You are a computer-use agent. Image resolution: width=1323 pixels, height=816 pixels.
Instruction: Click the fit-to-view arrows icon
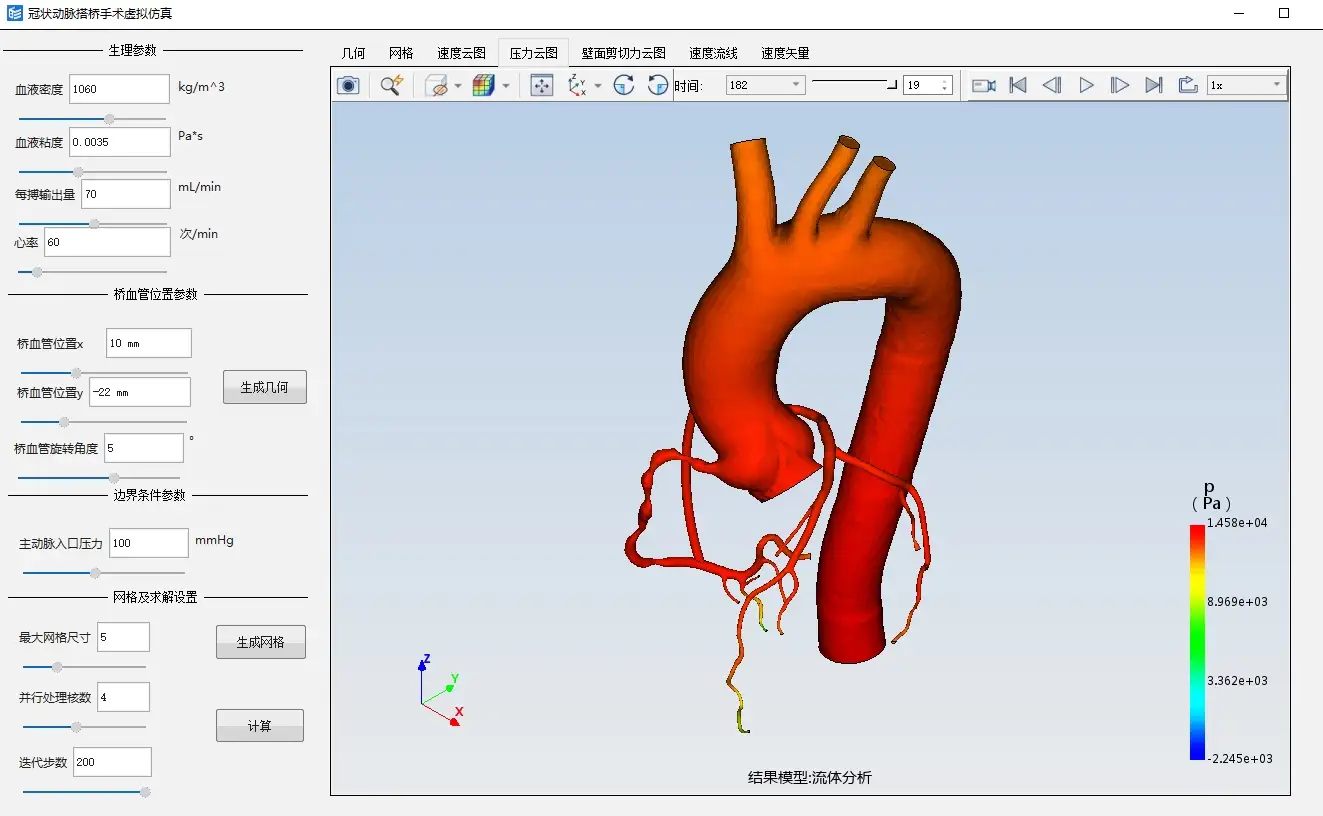[541, 85]
